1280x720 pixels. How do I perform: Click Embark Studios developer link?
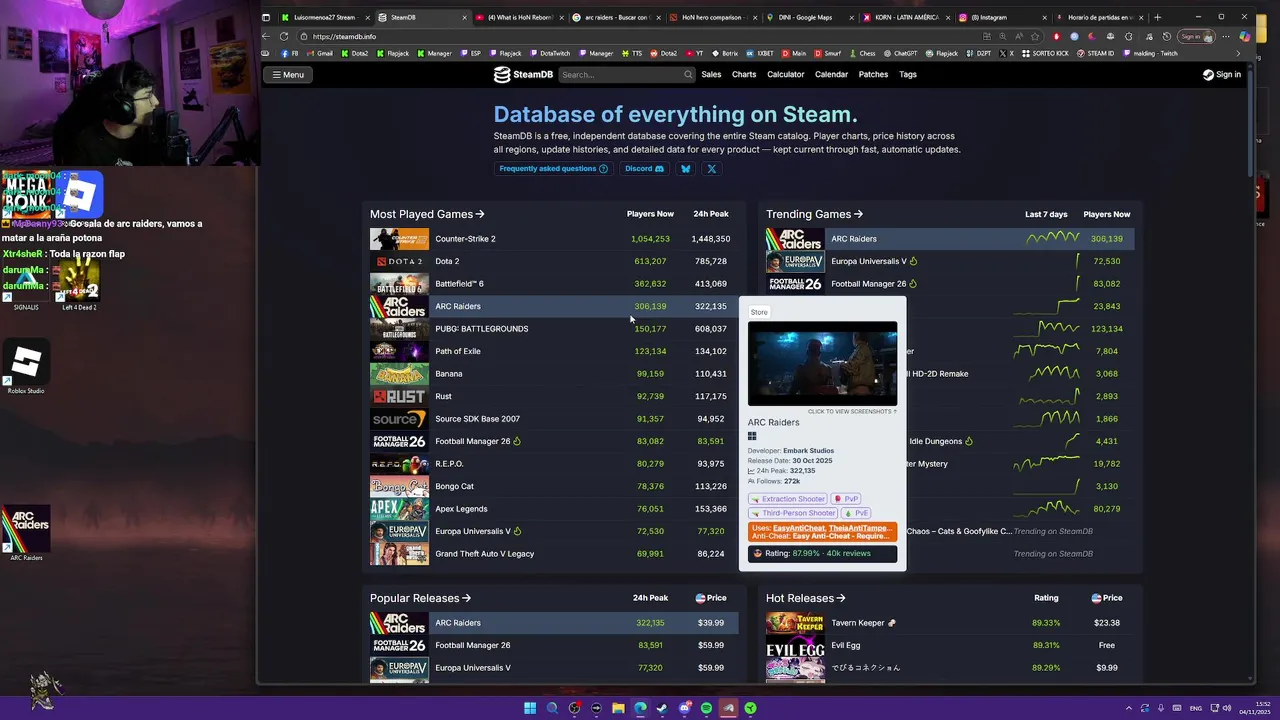pyautogui.click(x=808, y=451)
